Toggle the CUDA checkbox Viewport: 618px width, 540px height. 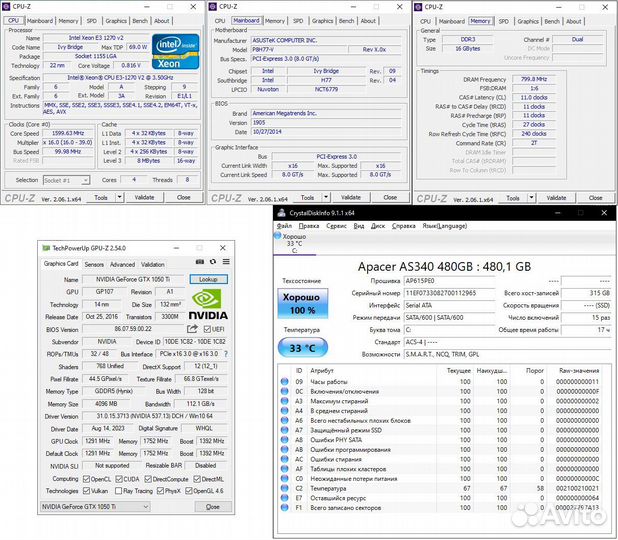tap(119, 479)
